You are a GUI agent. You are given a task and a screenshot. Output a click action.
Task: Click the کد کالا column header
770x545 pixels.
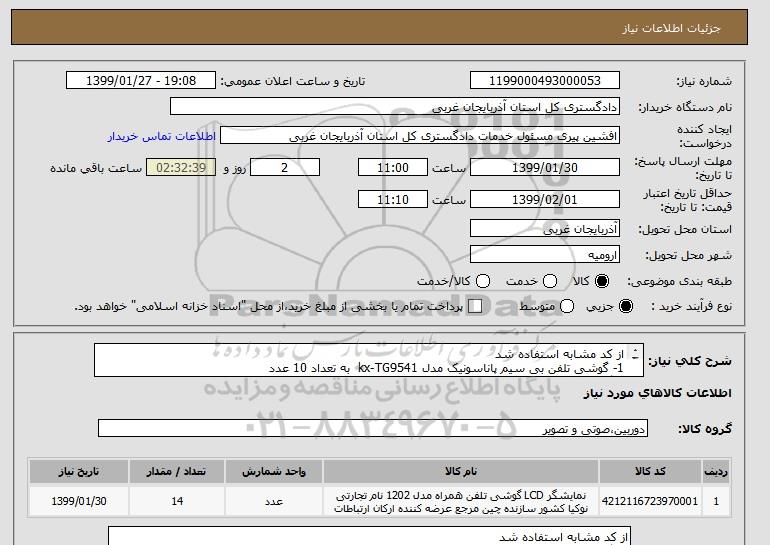click(x=650, y=471)
